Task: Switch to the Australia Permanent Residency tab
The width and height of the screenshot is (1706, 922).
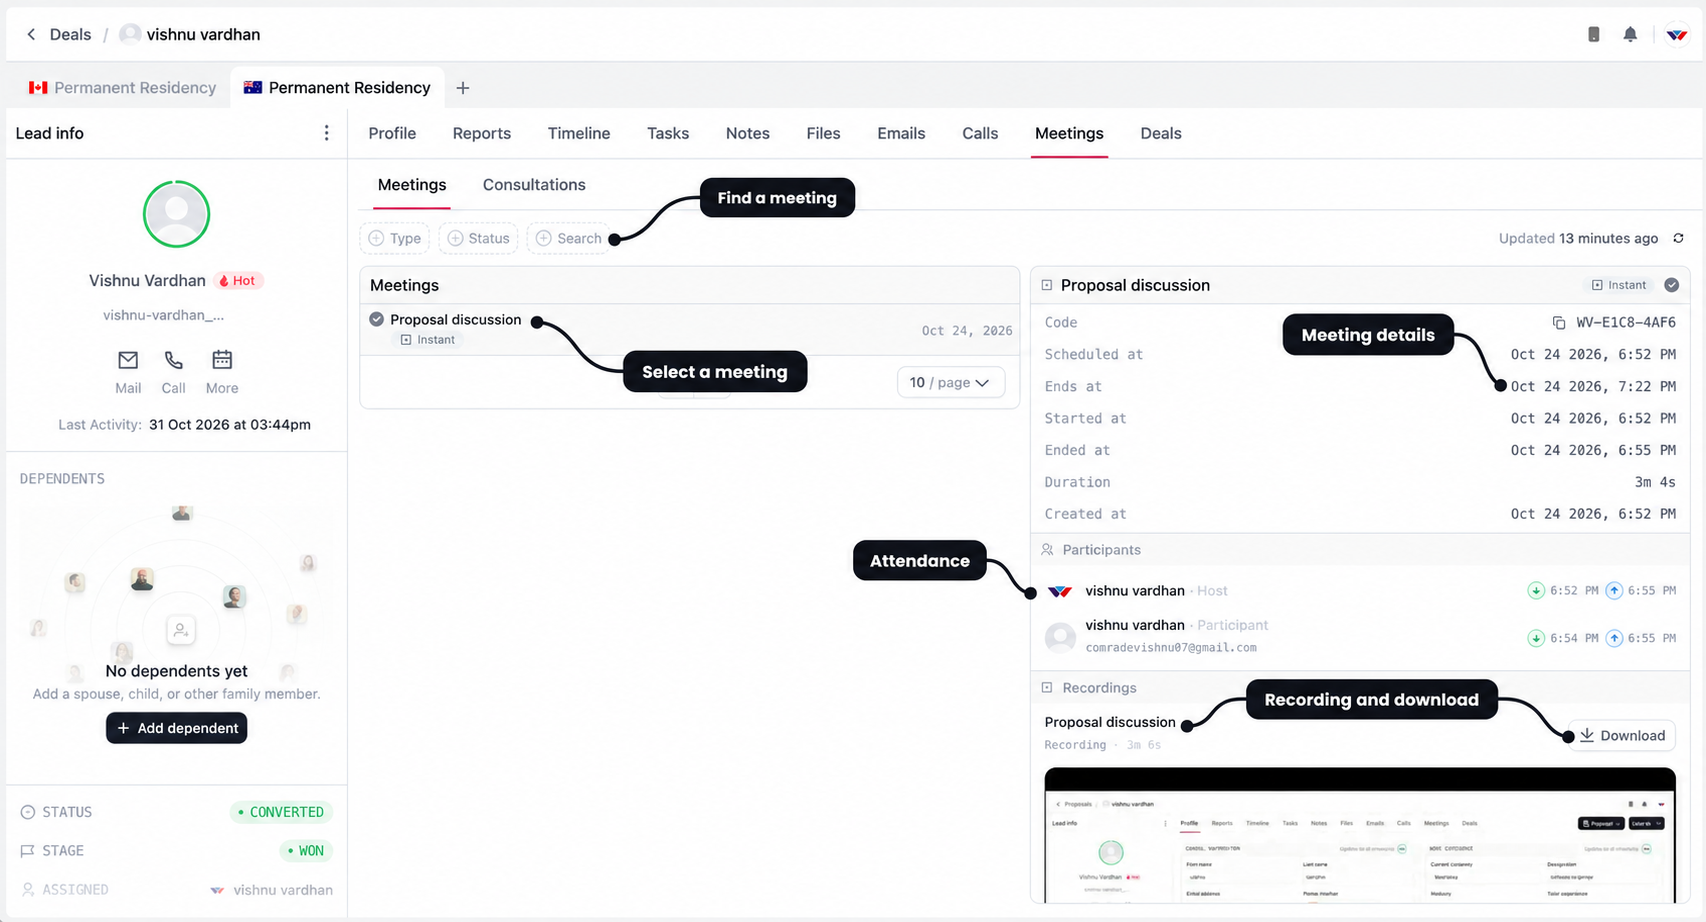Action: coord(337,88)
